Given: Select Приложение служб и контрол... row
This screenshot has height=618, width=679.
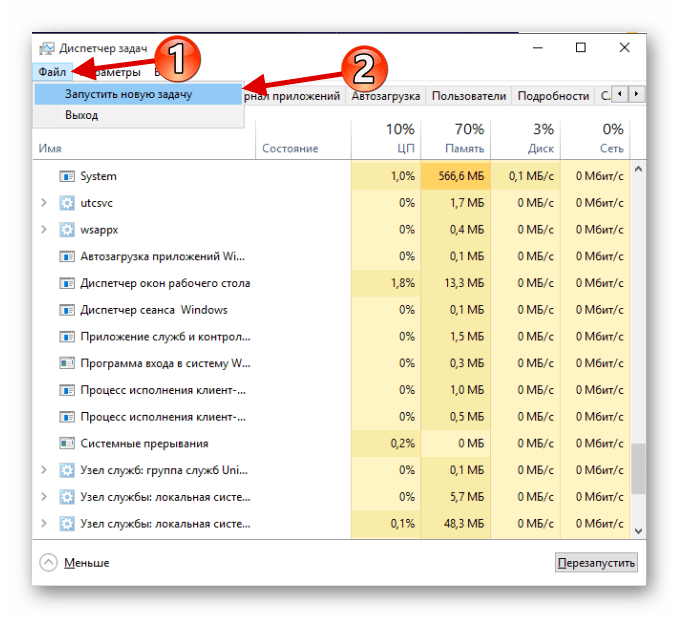Looking at the screenshot, I should click(331, 337).
